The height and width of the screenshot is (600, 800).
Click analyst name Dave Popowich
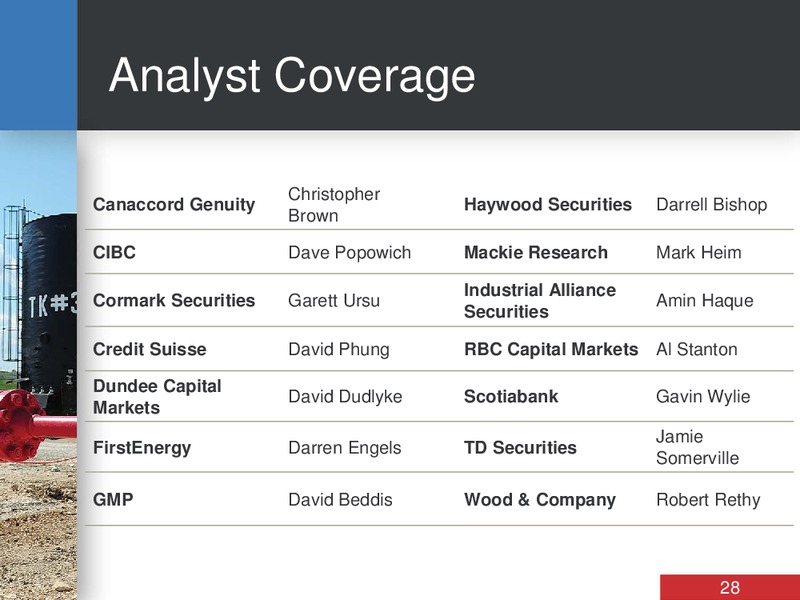pyautogui.click(x=349, y=253)
